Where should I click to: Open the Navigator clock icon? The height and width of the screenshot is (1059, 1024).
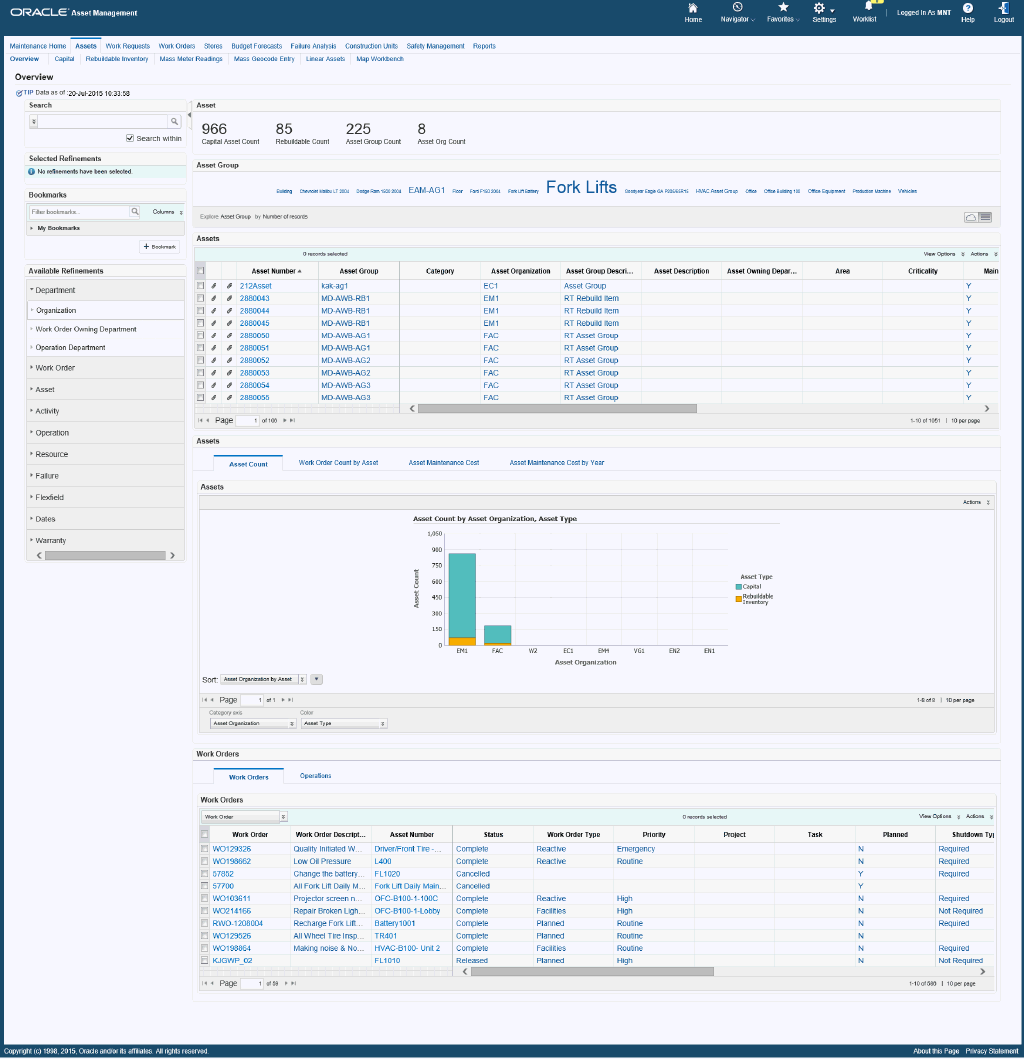pos(737,7)
